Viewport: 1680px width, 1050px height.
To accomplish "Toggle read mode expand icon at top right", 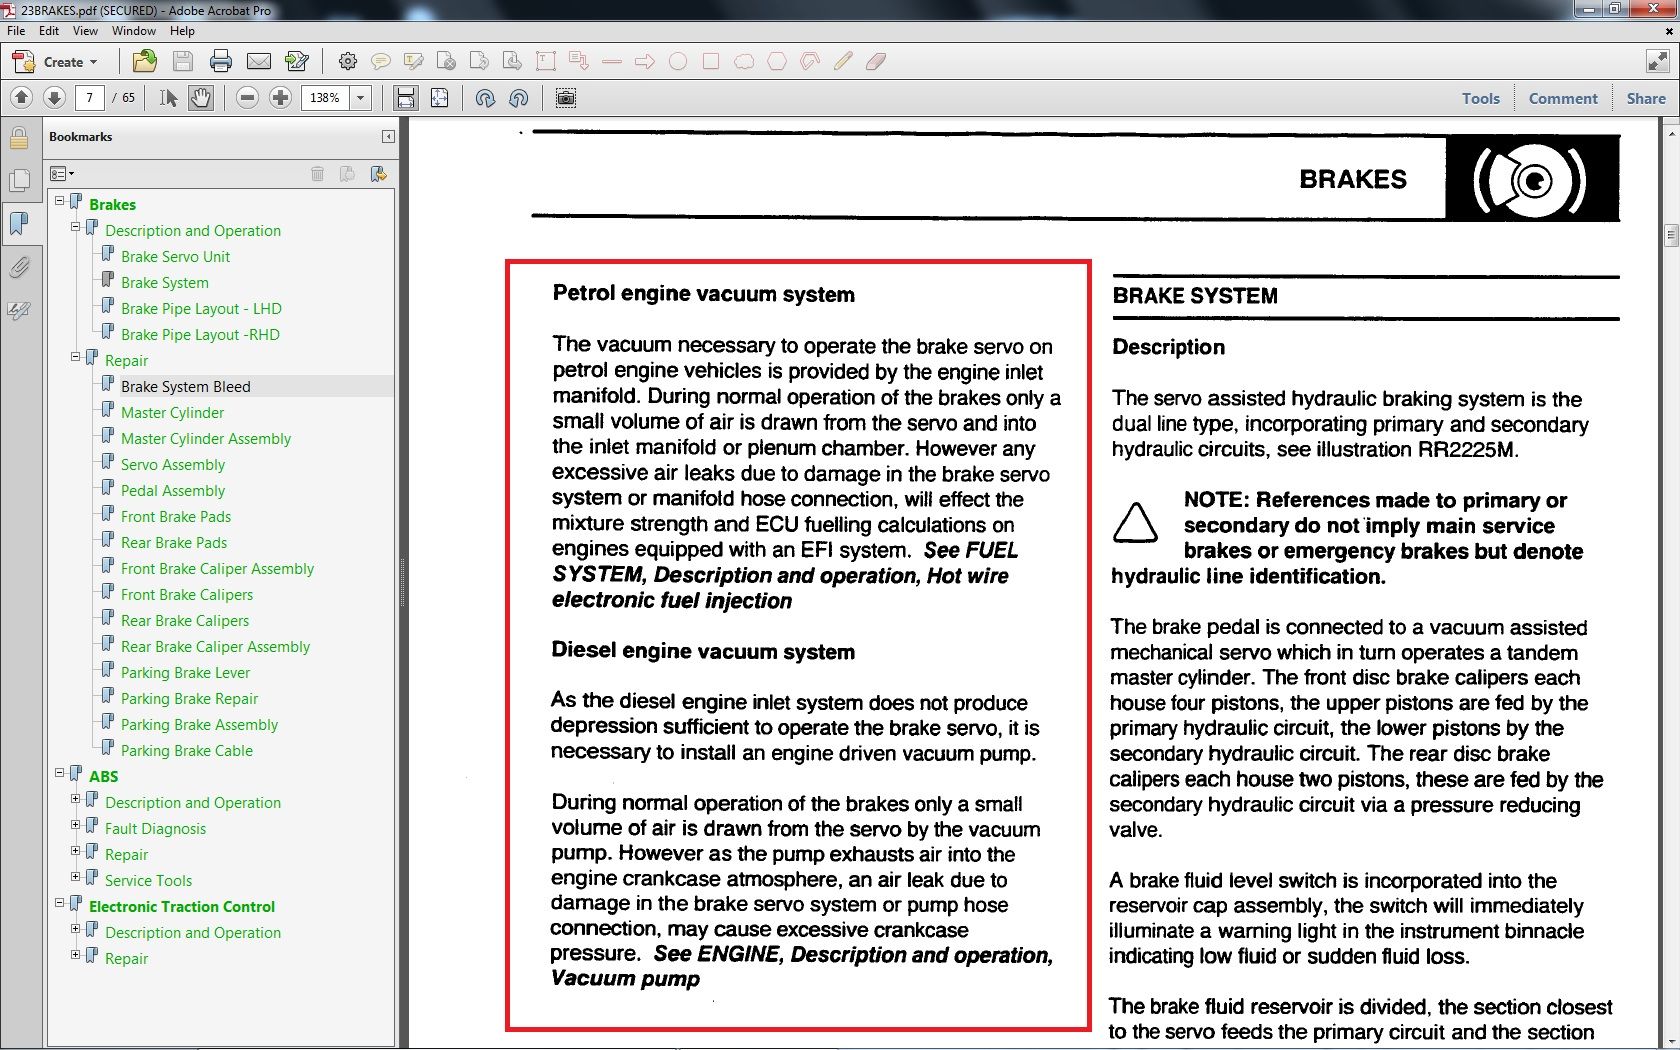I will click(x=1657, y=62).
